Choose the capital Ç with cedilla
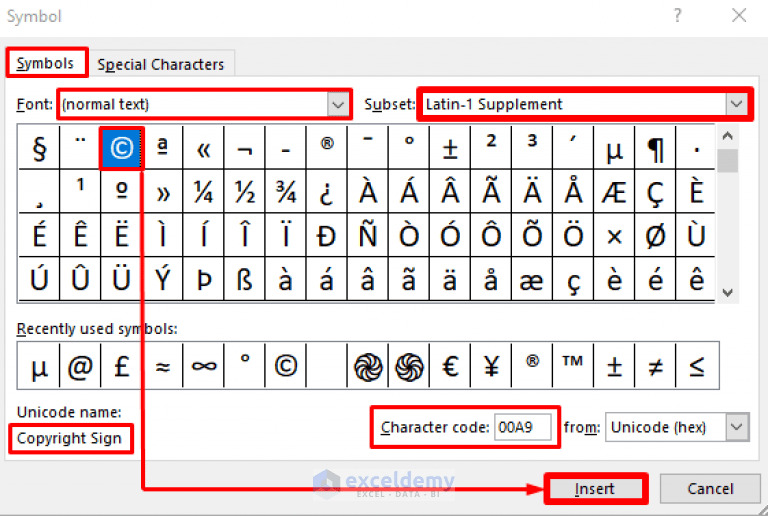This screenshot has height=516, width=768. [655, 191]
